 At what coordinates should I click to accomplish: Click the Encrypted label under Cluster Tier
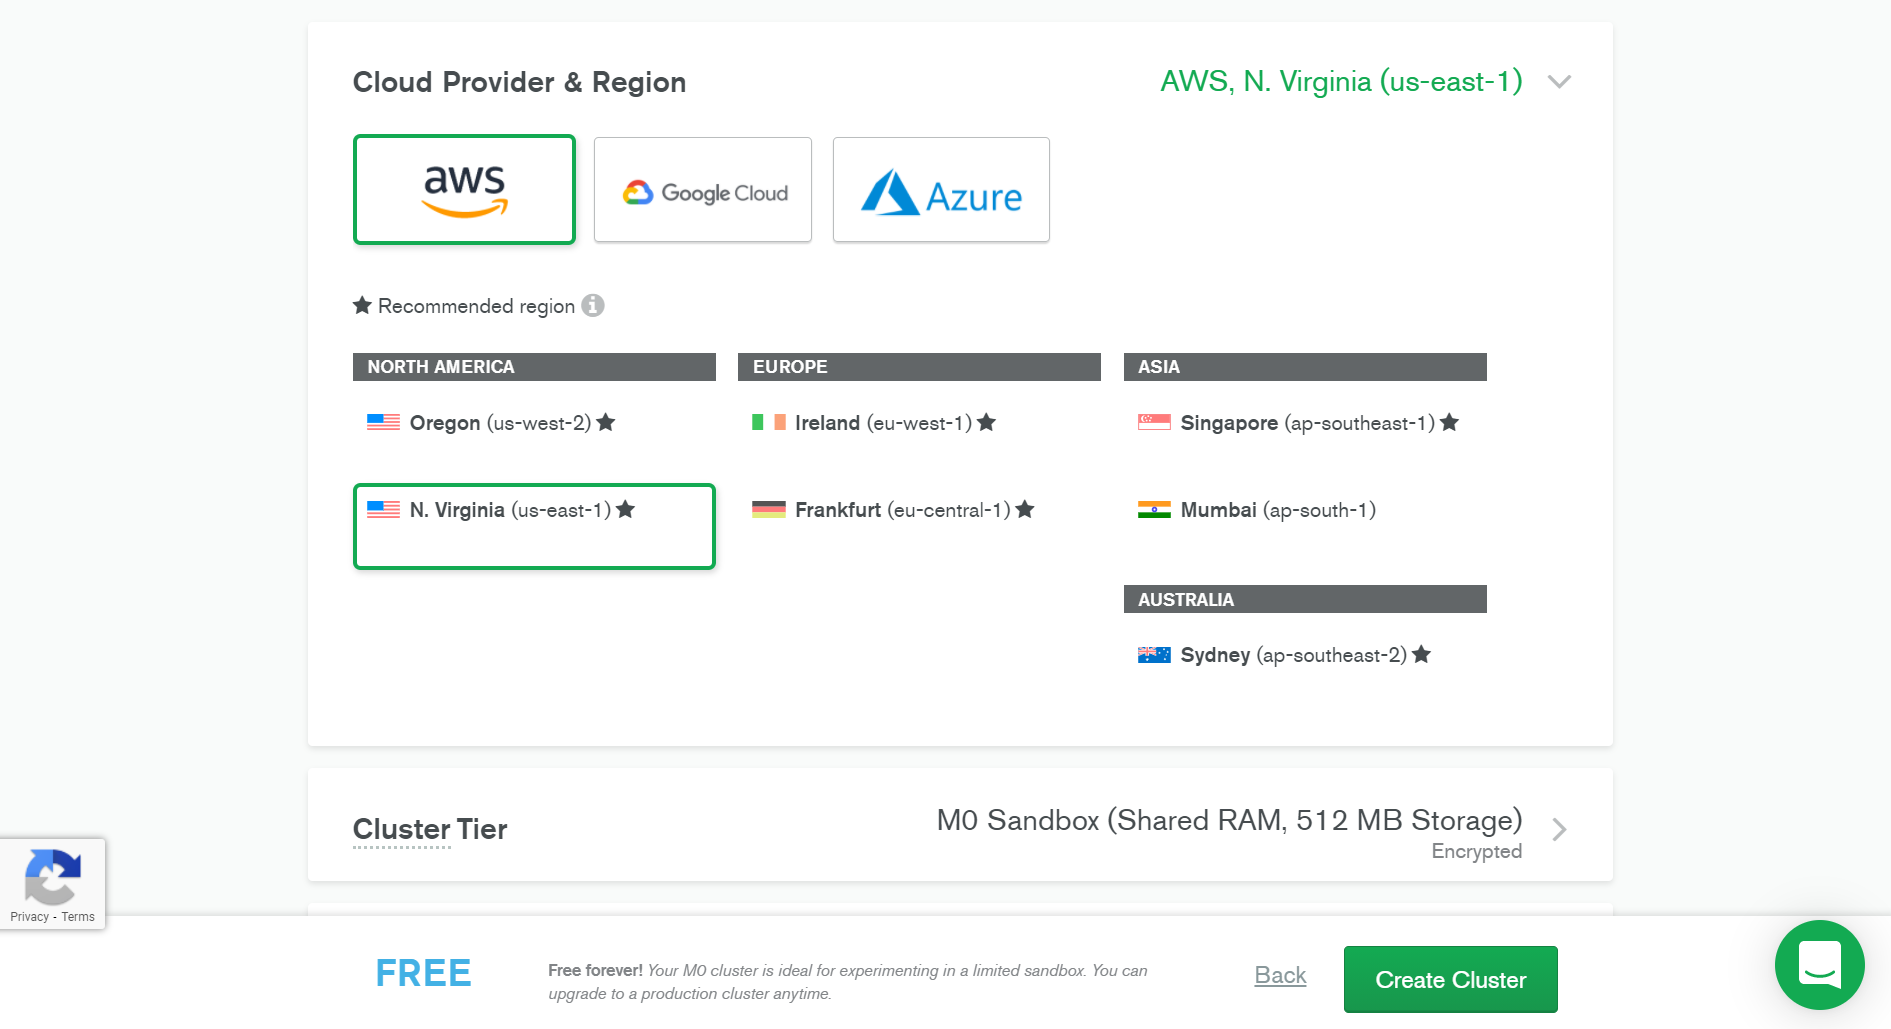[1476, 851]
